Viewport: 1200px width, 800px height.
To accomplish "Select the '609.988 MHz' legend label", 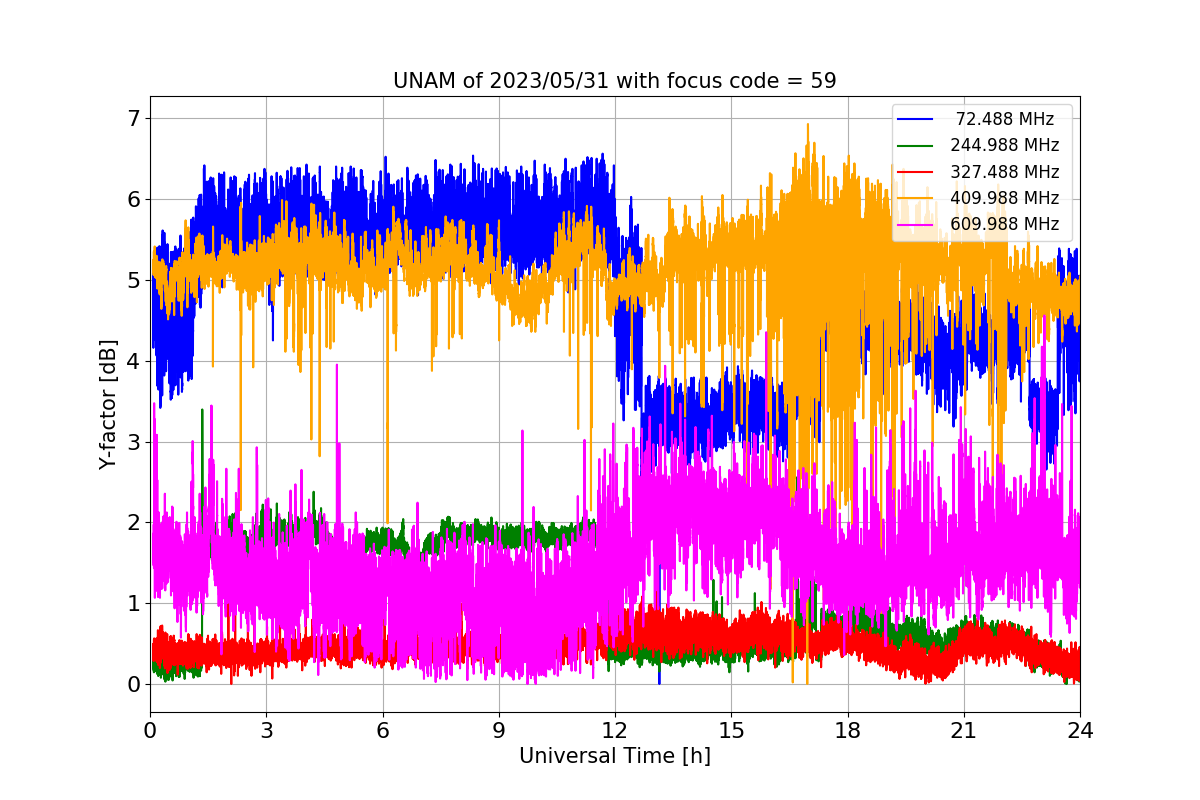I will coord(1004,224).
